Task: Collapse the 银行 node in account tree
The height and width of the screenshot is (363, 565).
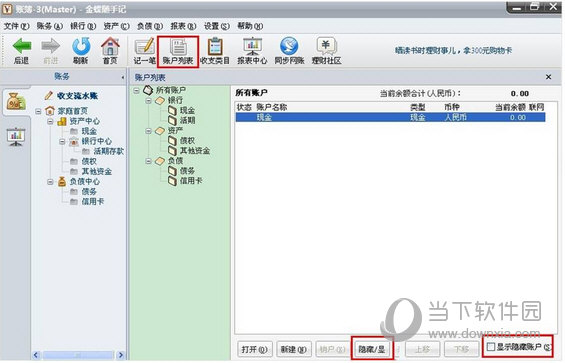Action: click(x=148, y=101)
